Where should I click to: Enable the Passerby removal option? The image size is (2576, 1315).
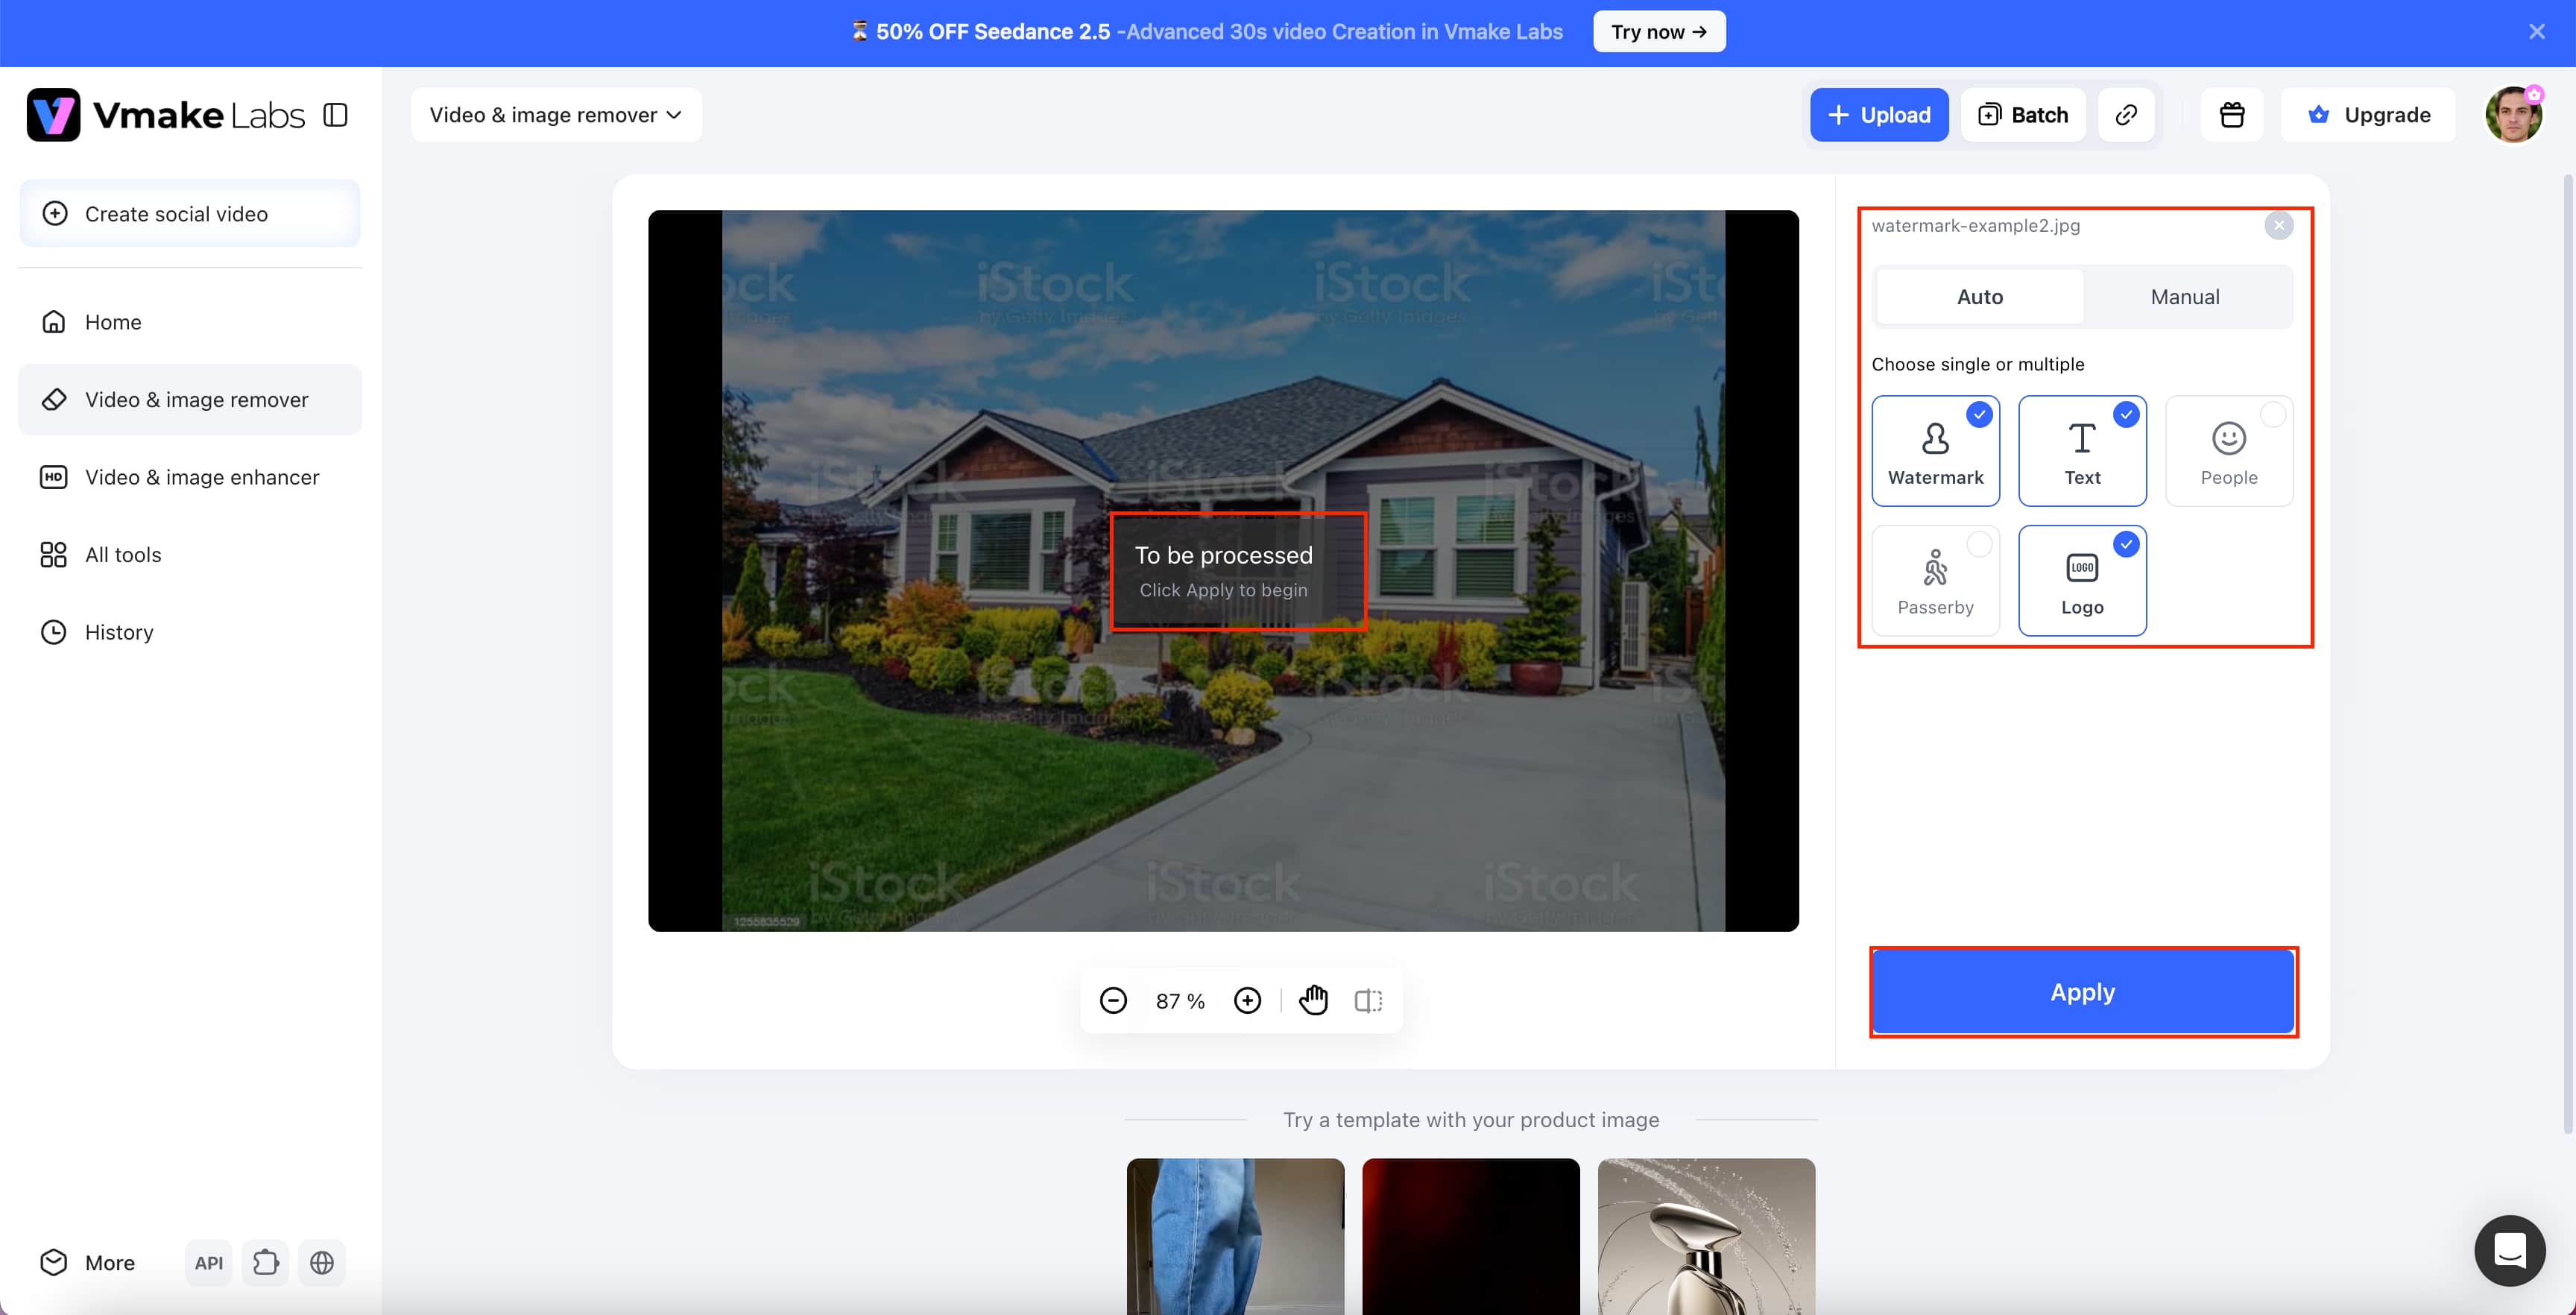coord(1936,581)
